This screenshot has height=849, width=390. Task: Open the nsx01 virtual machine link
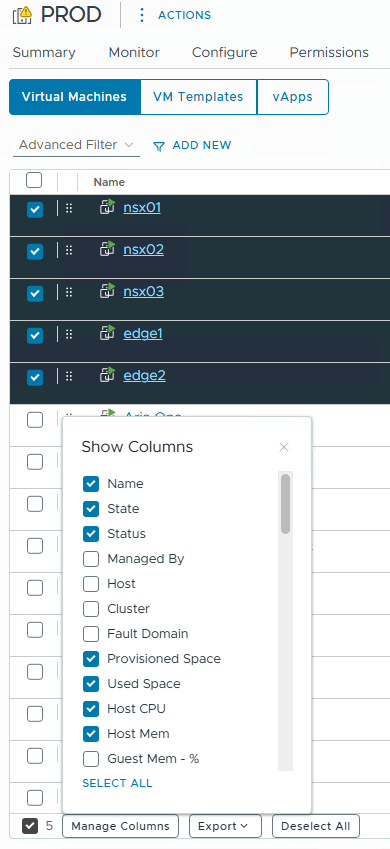[142, 208]
